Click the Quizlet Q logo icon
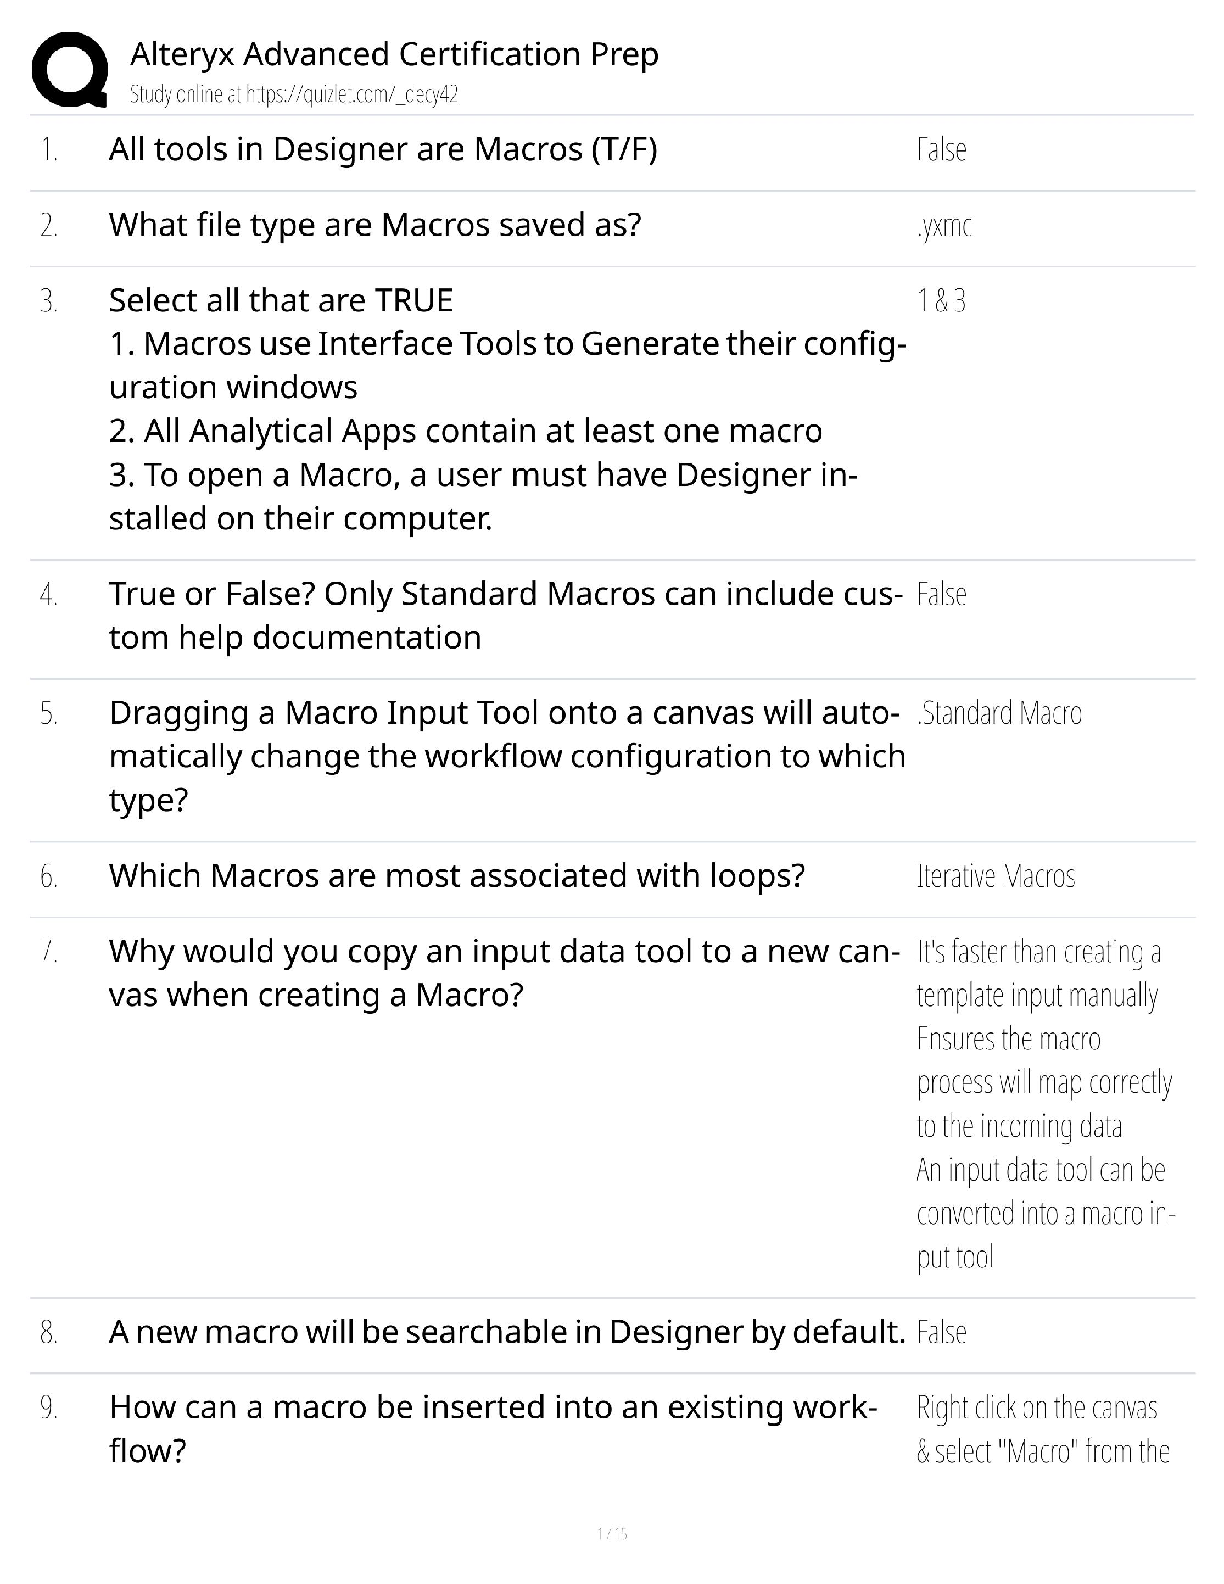1224x1584 pixels. (x=69, y=69)
